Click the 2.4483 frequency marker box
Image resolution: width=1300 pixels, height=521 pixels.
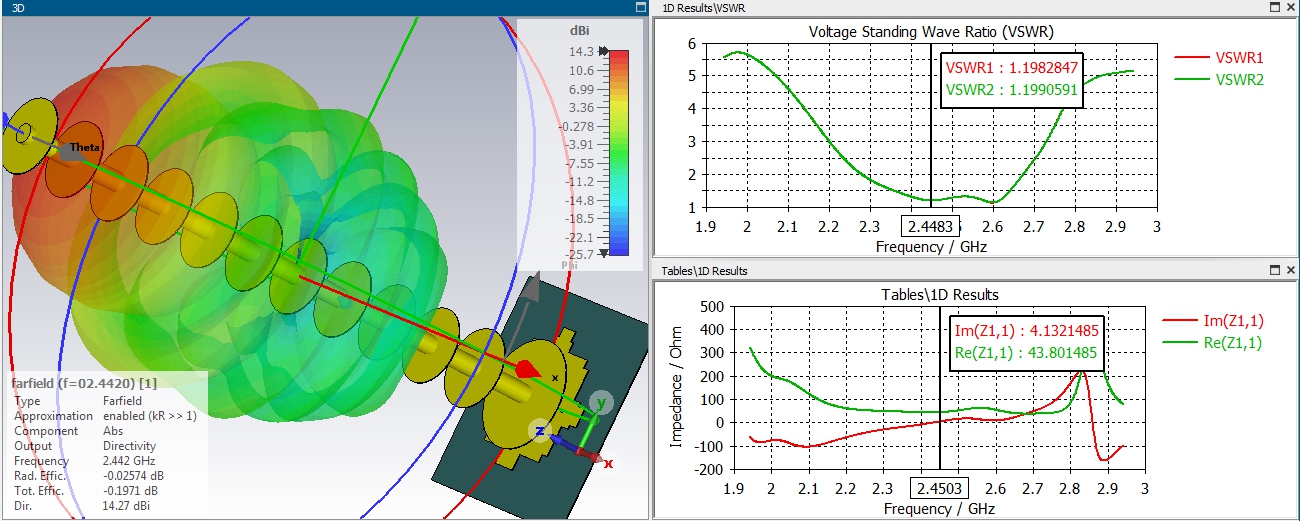(931, 226)
